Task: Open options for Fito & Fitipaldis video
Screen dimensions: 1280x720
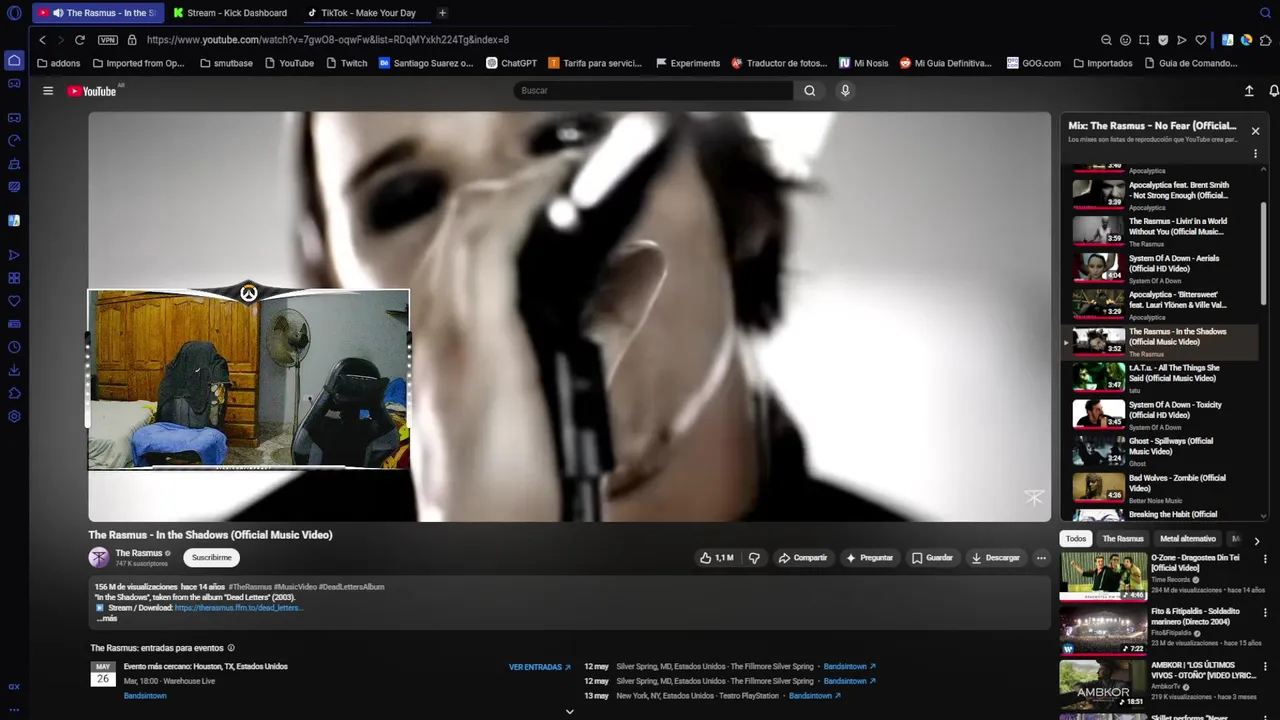Action: tap(1265, 613)
